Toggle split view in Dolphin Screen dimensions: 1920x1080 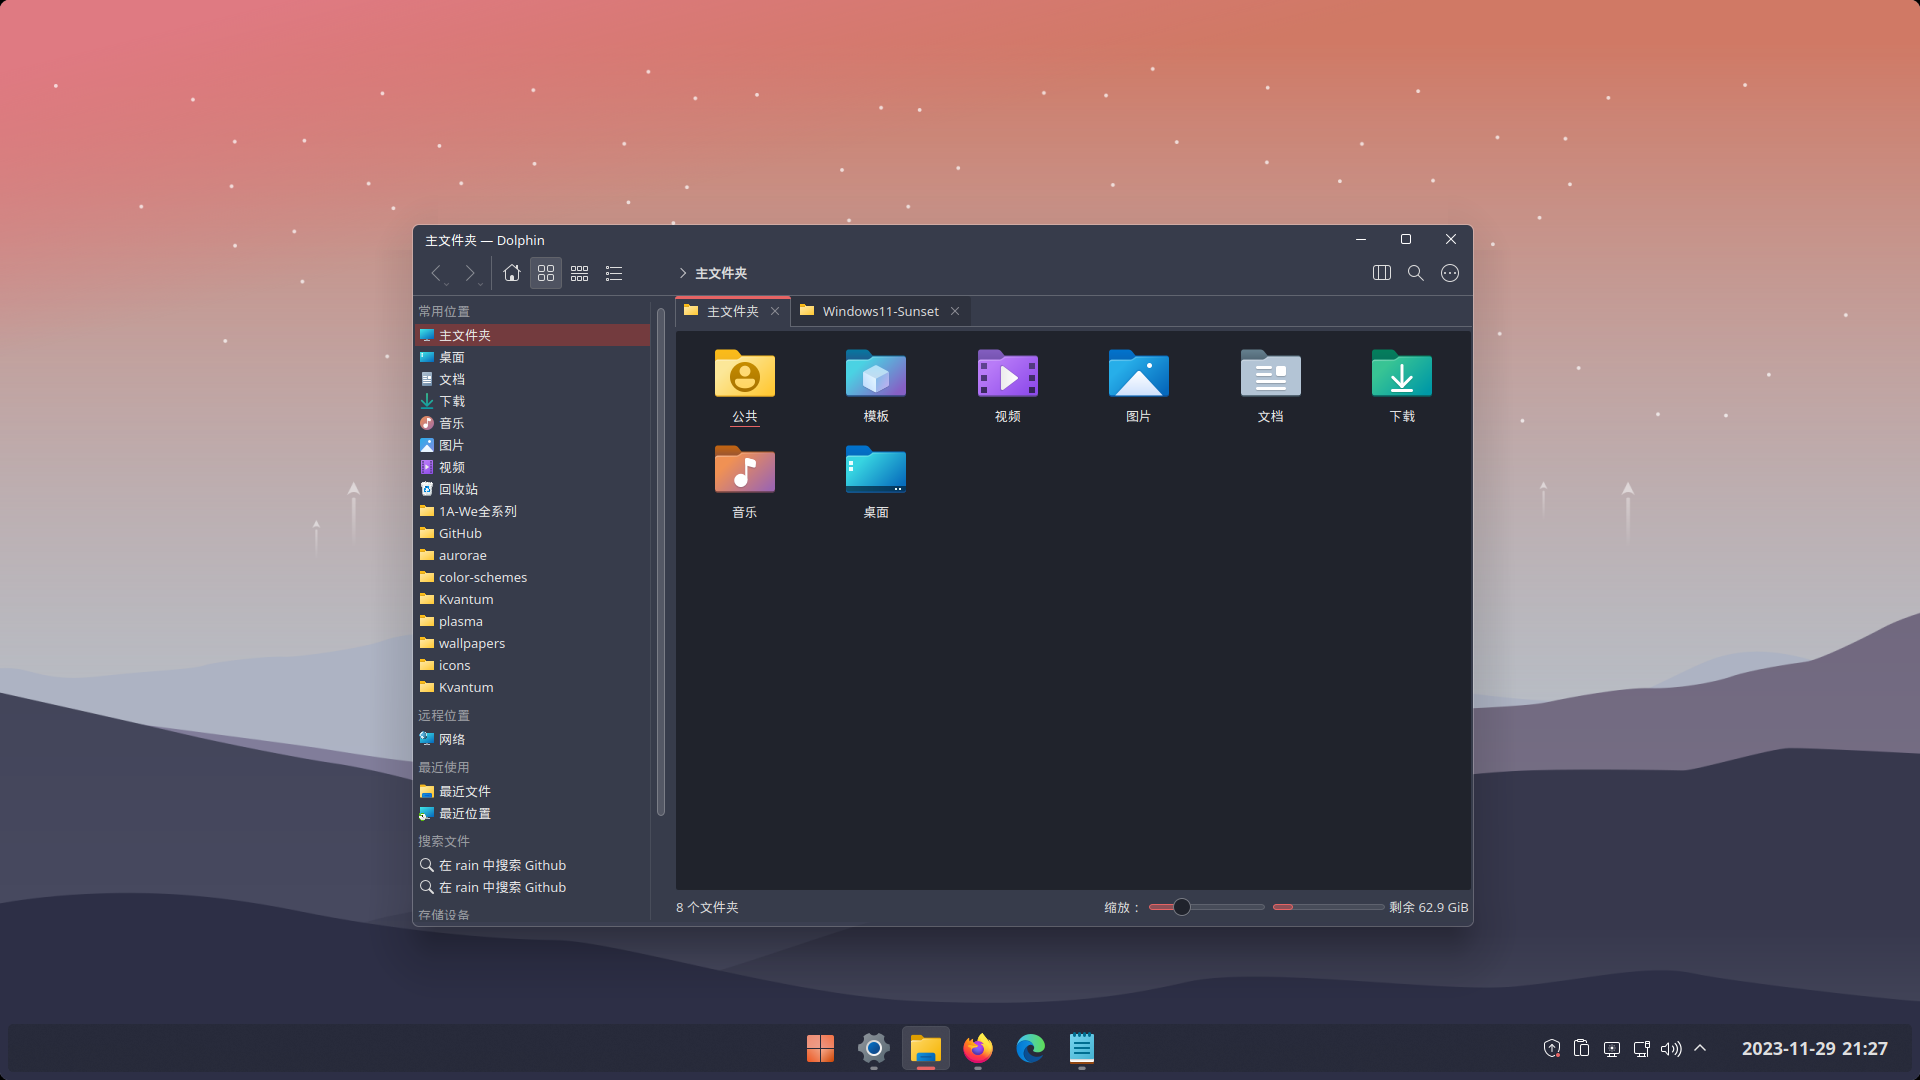[1382, 273]
